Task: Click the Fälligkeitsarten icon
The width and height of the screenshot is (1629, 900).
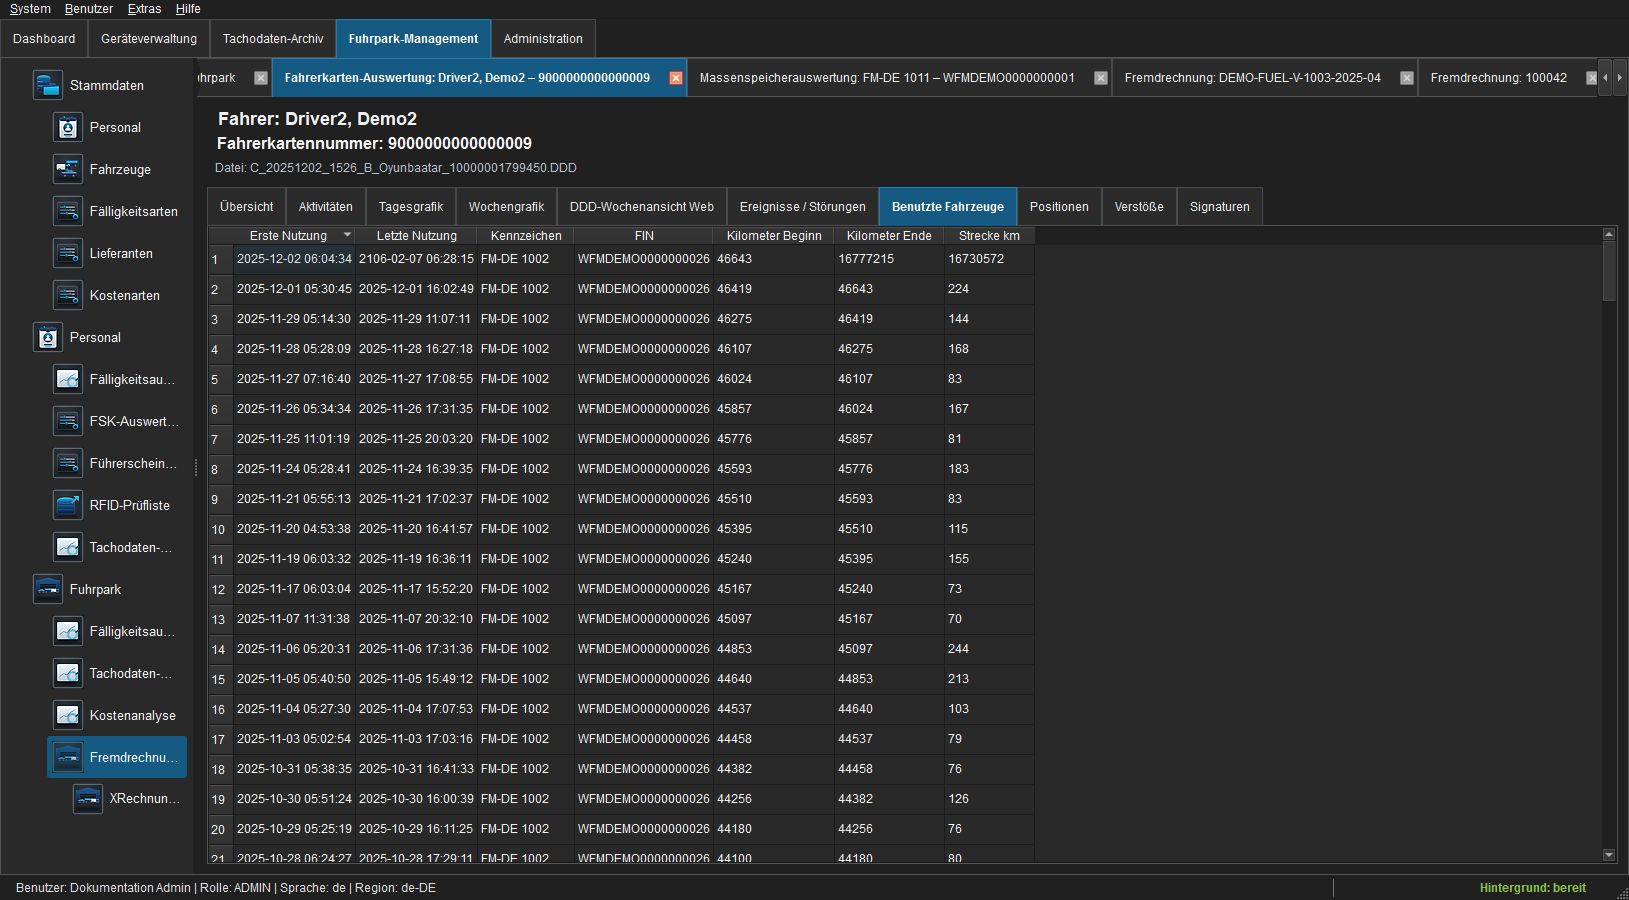Action: click(67, 211)
